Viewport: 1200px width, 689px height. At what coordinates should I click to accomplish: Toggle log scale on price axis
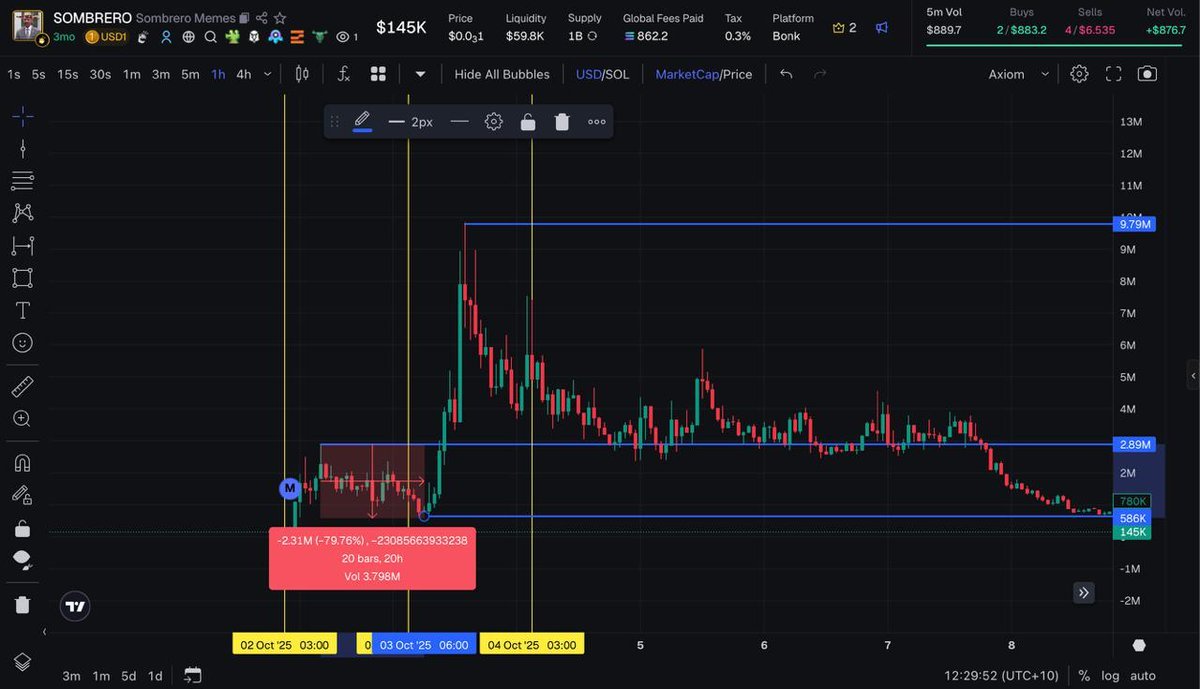(1111, 676)
